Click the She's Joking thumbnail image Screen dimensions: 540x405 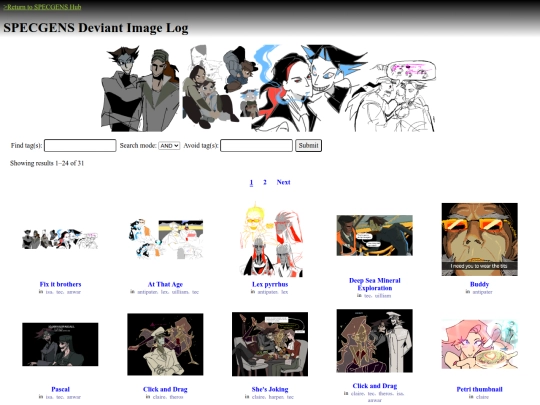270,344
